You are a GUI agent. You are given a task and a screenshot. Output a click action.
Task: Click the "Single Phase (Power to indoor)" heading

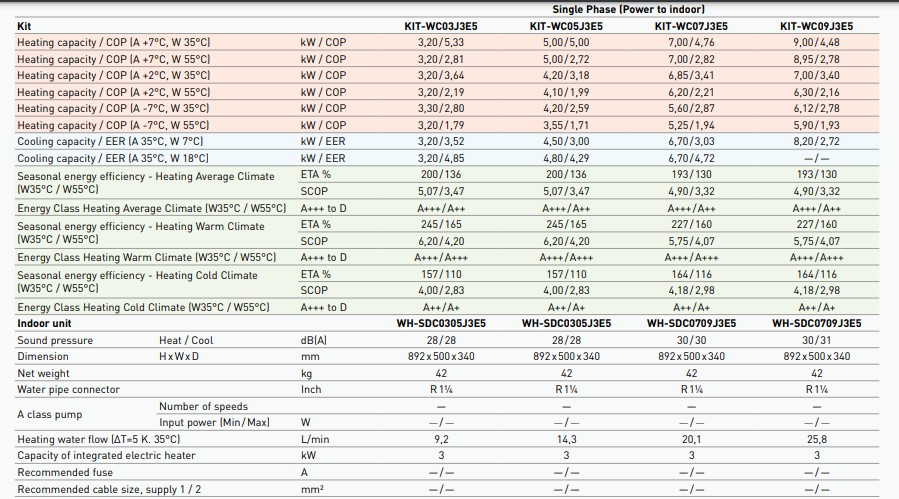pyautogui.click(x=628, y=9)
